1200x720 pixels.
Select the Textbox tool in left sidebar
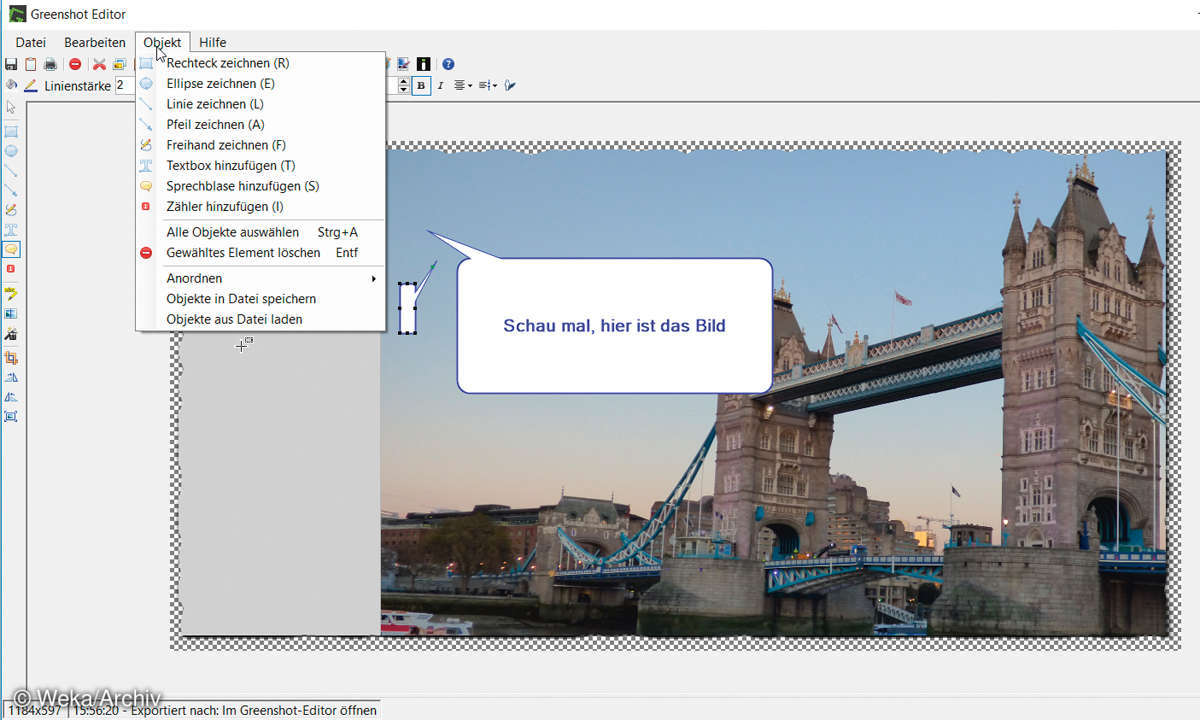click(11, 229)
